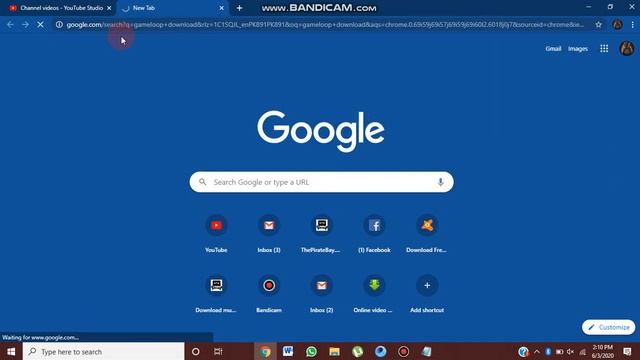Open the Bandicam shortcut tile

269,285
